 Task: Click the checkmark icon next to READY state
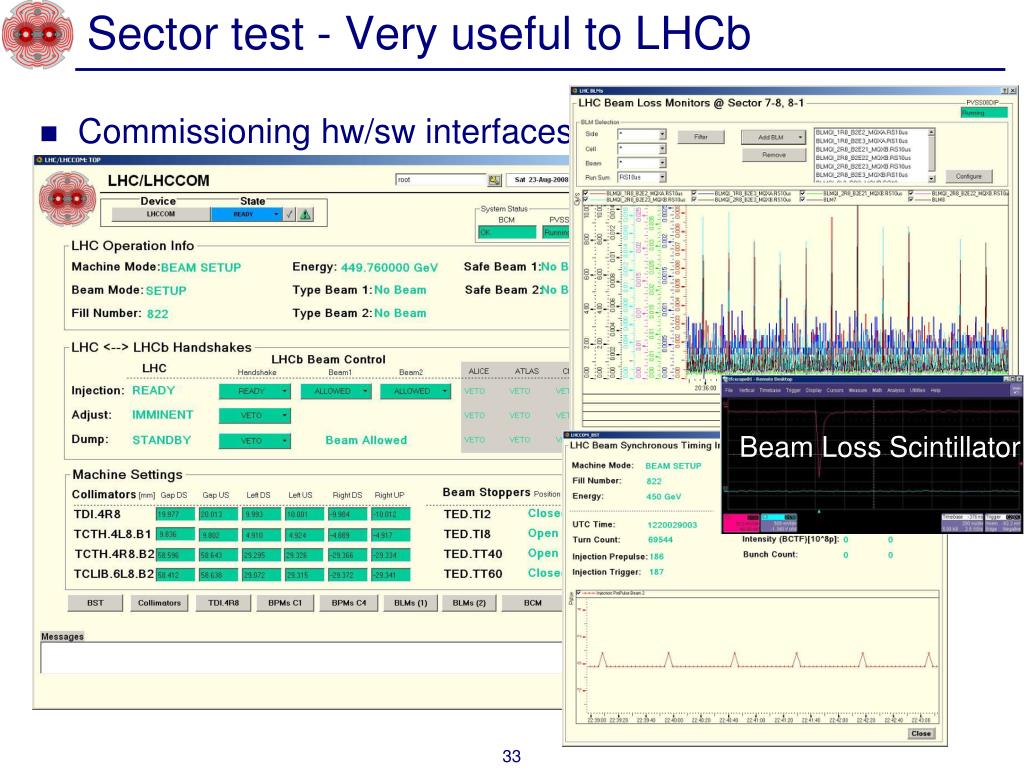coord(289,214)
